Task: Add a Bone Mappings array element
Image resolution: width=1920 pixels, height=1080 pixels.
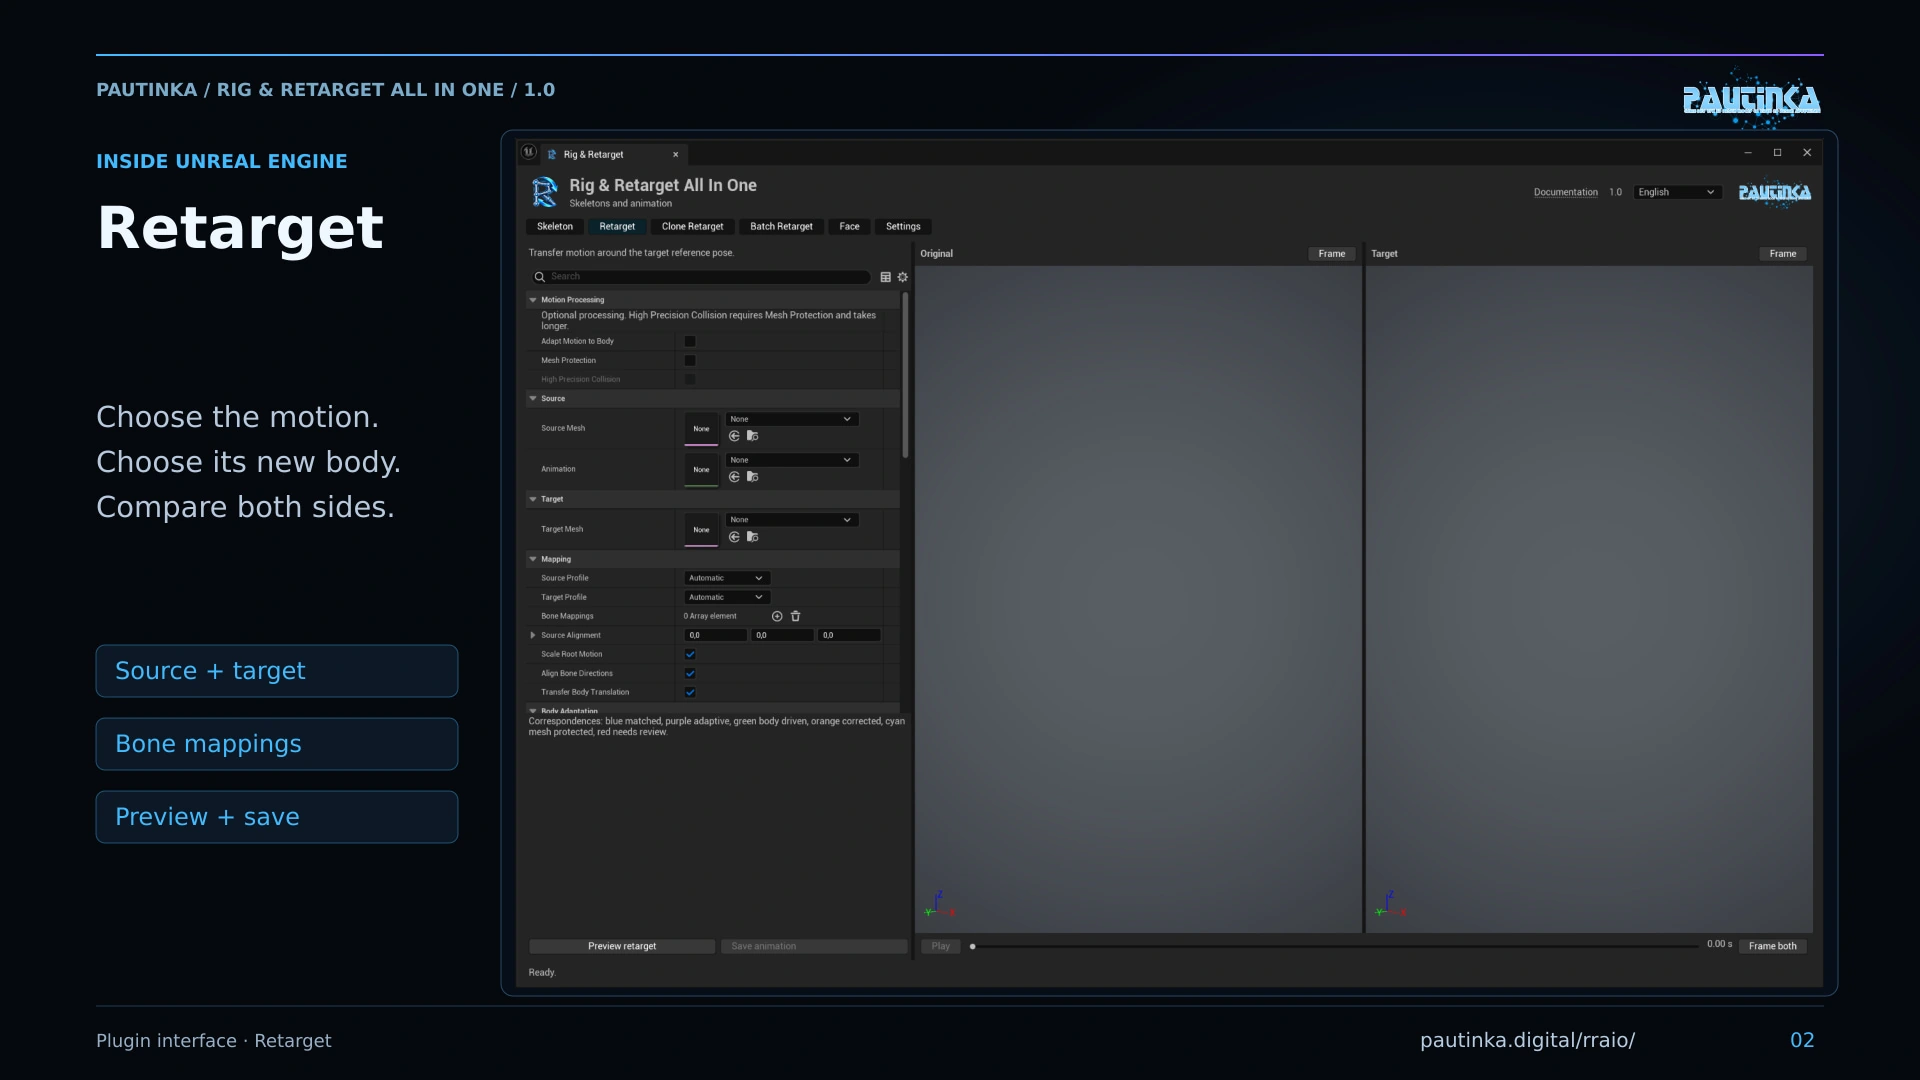Action: 777,616
